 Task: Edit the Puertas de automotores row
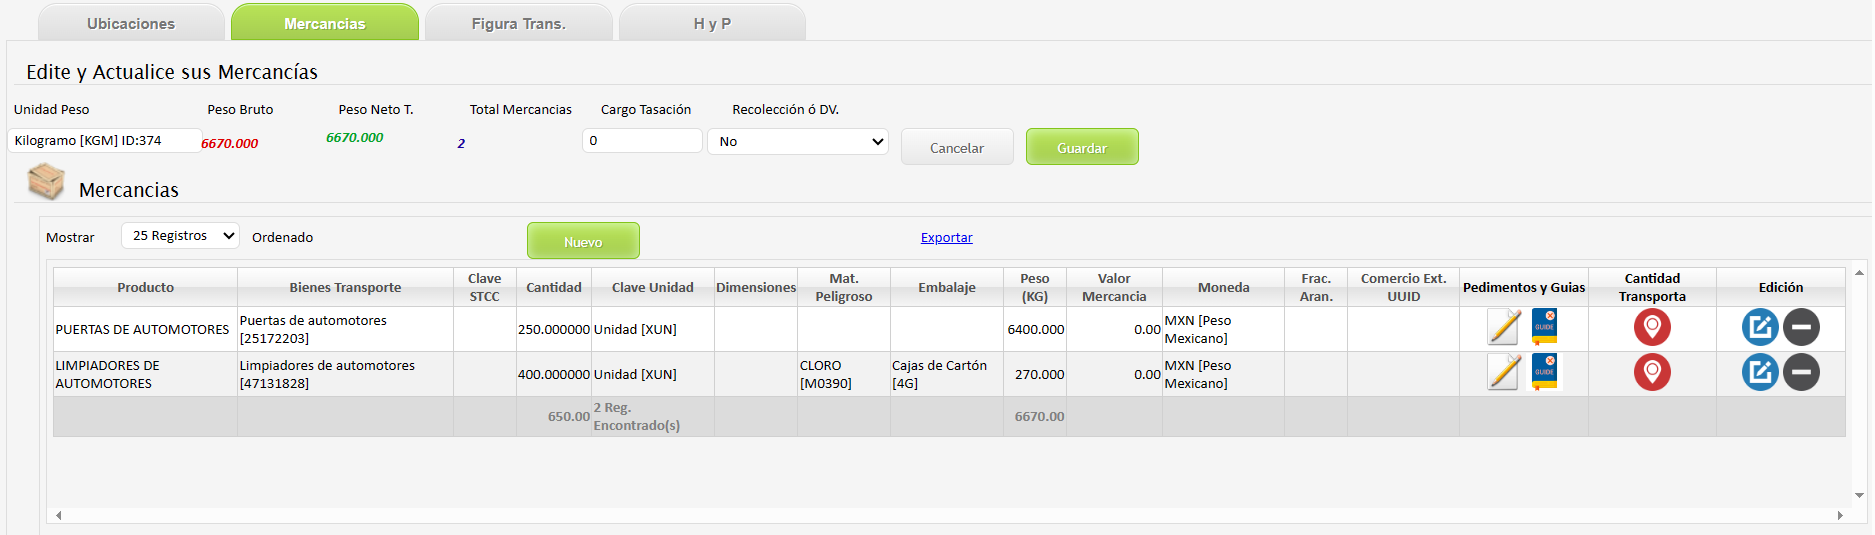click(x=1759, y=327)
